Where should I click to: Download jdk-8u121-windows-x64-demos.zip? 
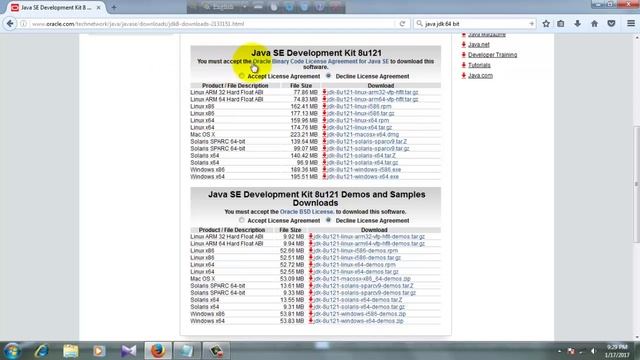pos(358,321)
